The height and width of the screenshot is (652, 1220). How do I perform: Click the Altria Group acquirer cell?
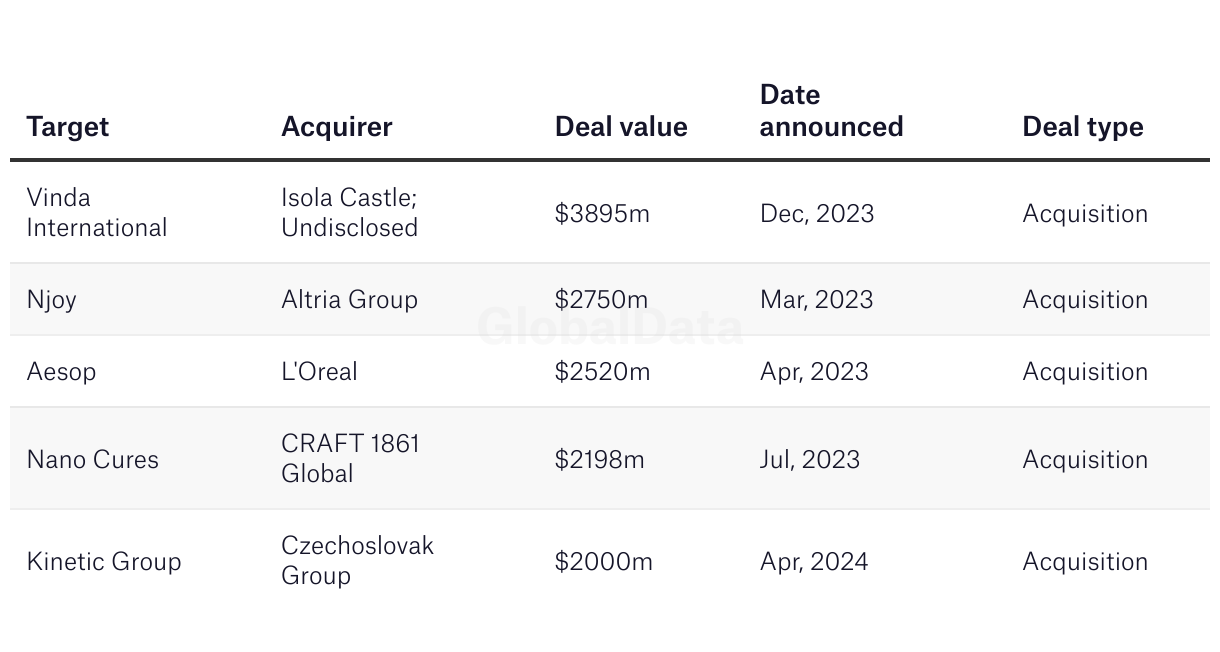[349, 300]
